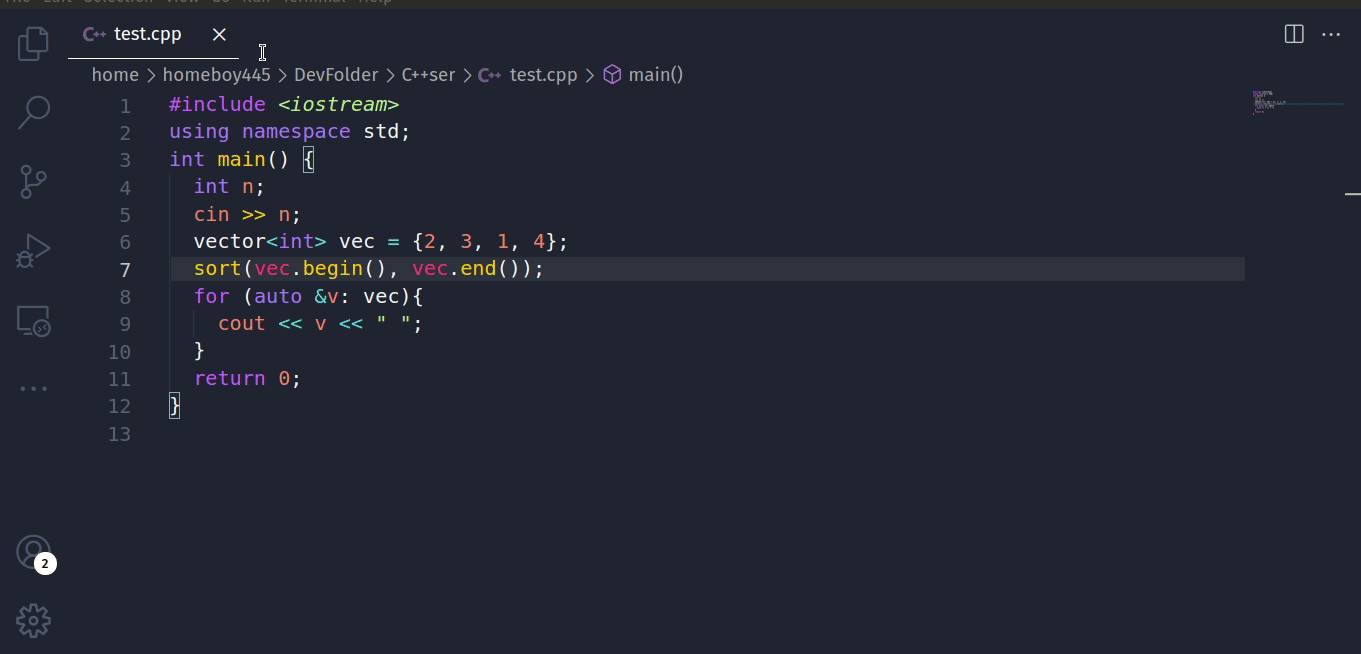This screenshot has height=654, width=1361.
Task: Open the C++ser breadcrumb
Action: click(428, 75)
